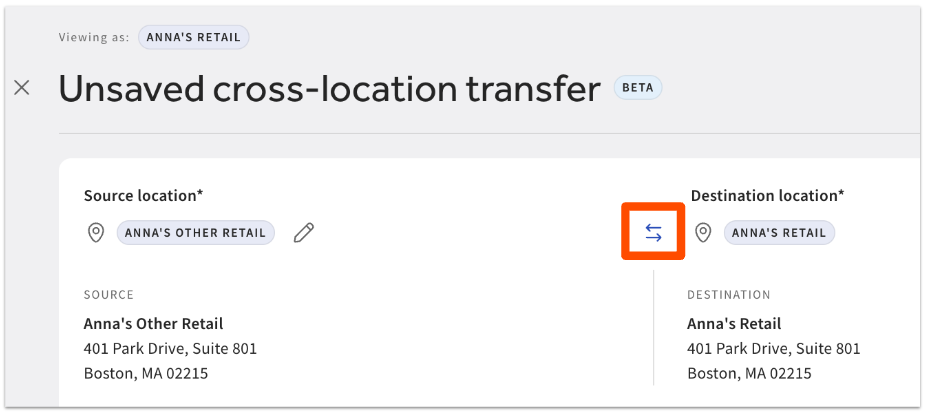Click the DESTINATION section heading
This screenshot has height=415, width=926.
(728, 295)
